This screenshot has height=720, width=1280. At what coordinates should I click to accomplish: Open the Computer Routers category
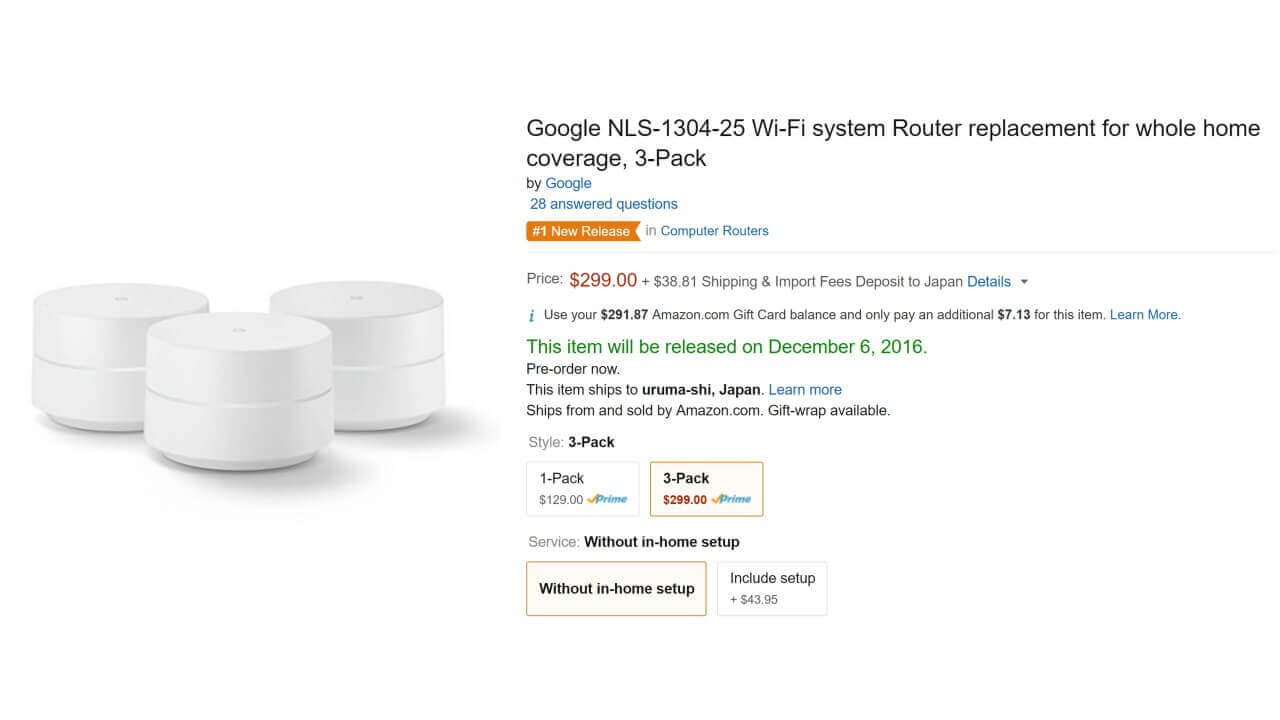tap(714, 231)
